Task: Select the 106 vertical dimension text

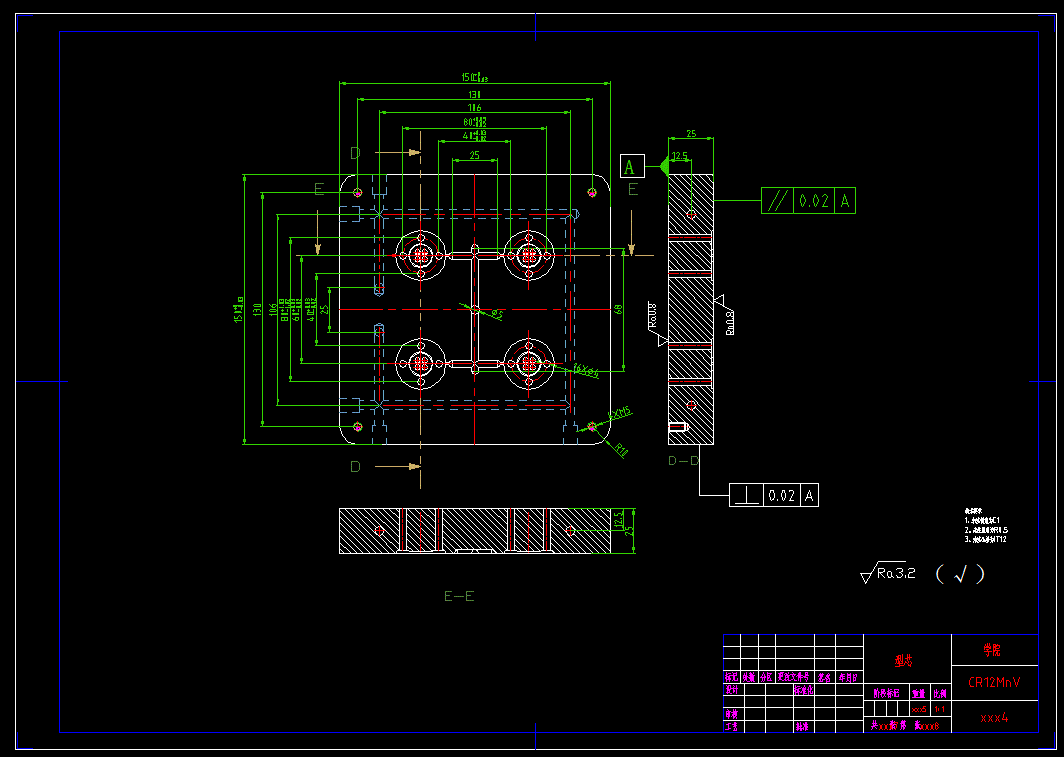Action: coord(273,309)
